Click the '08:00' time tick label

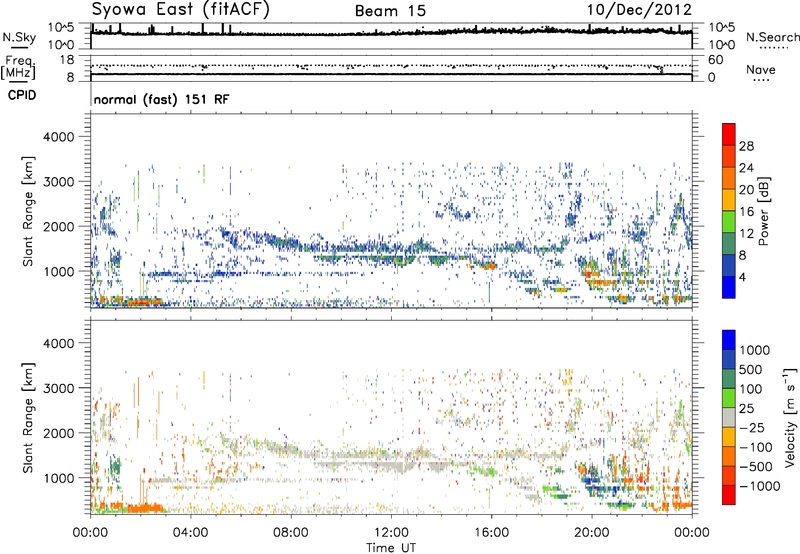[291, 533]
